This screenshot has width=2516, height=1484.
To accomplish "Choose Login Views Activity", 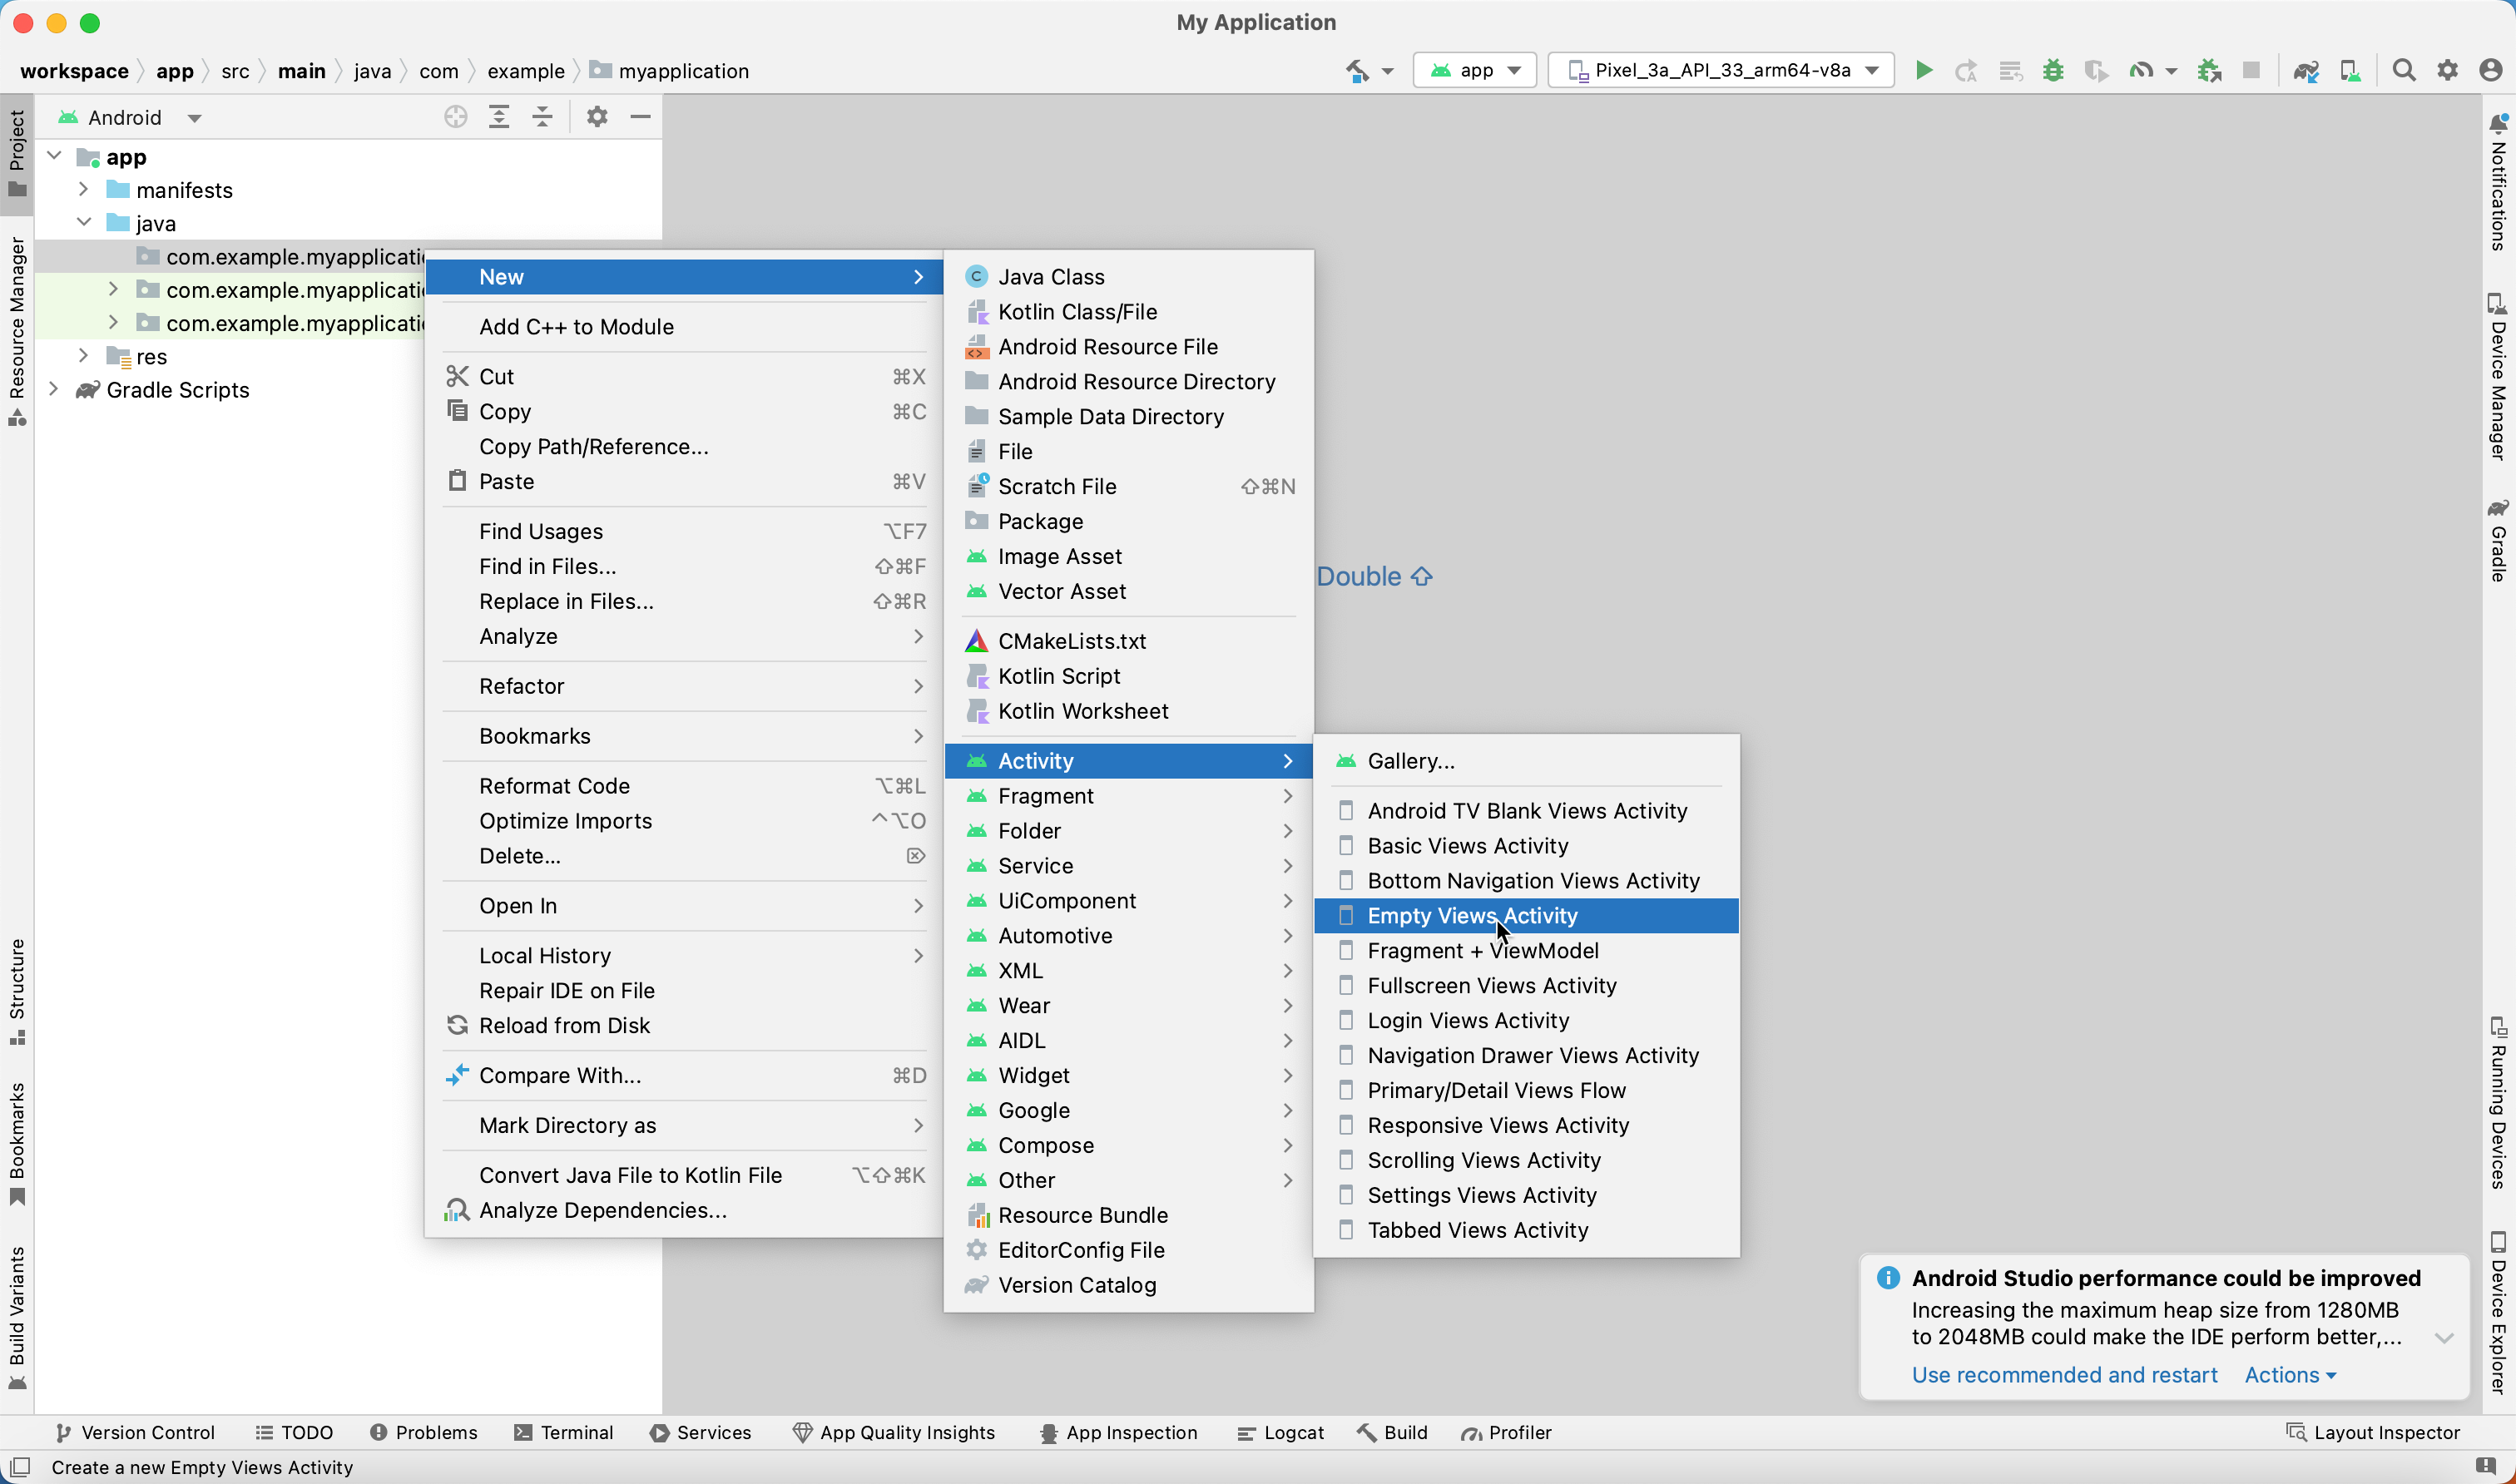I will pos(1527,1021).
